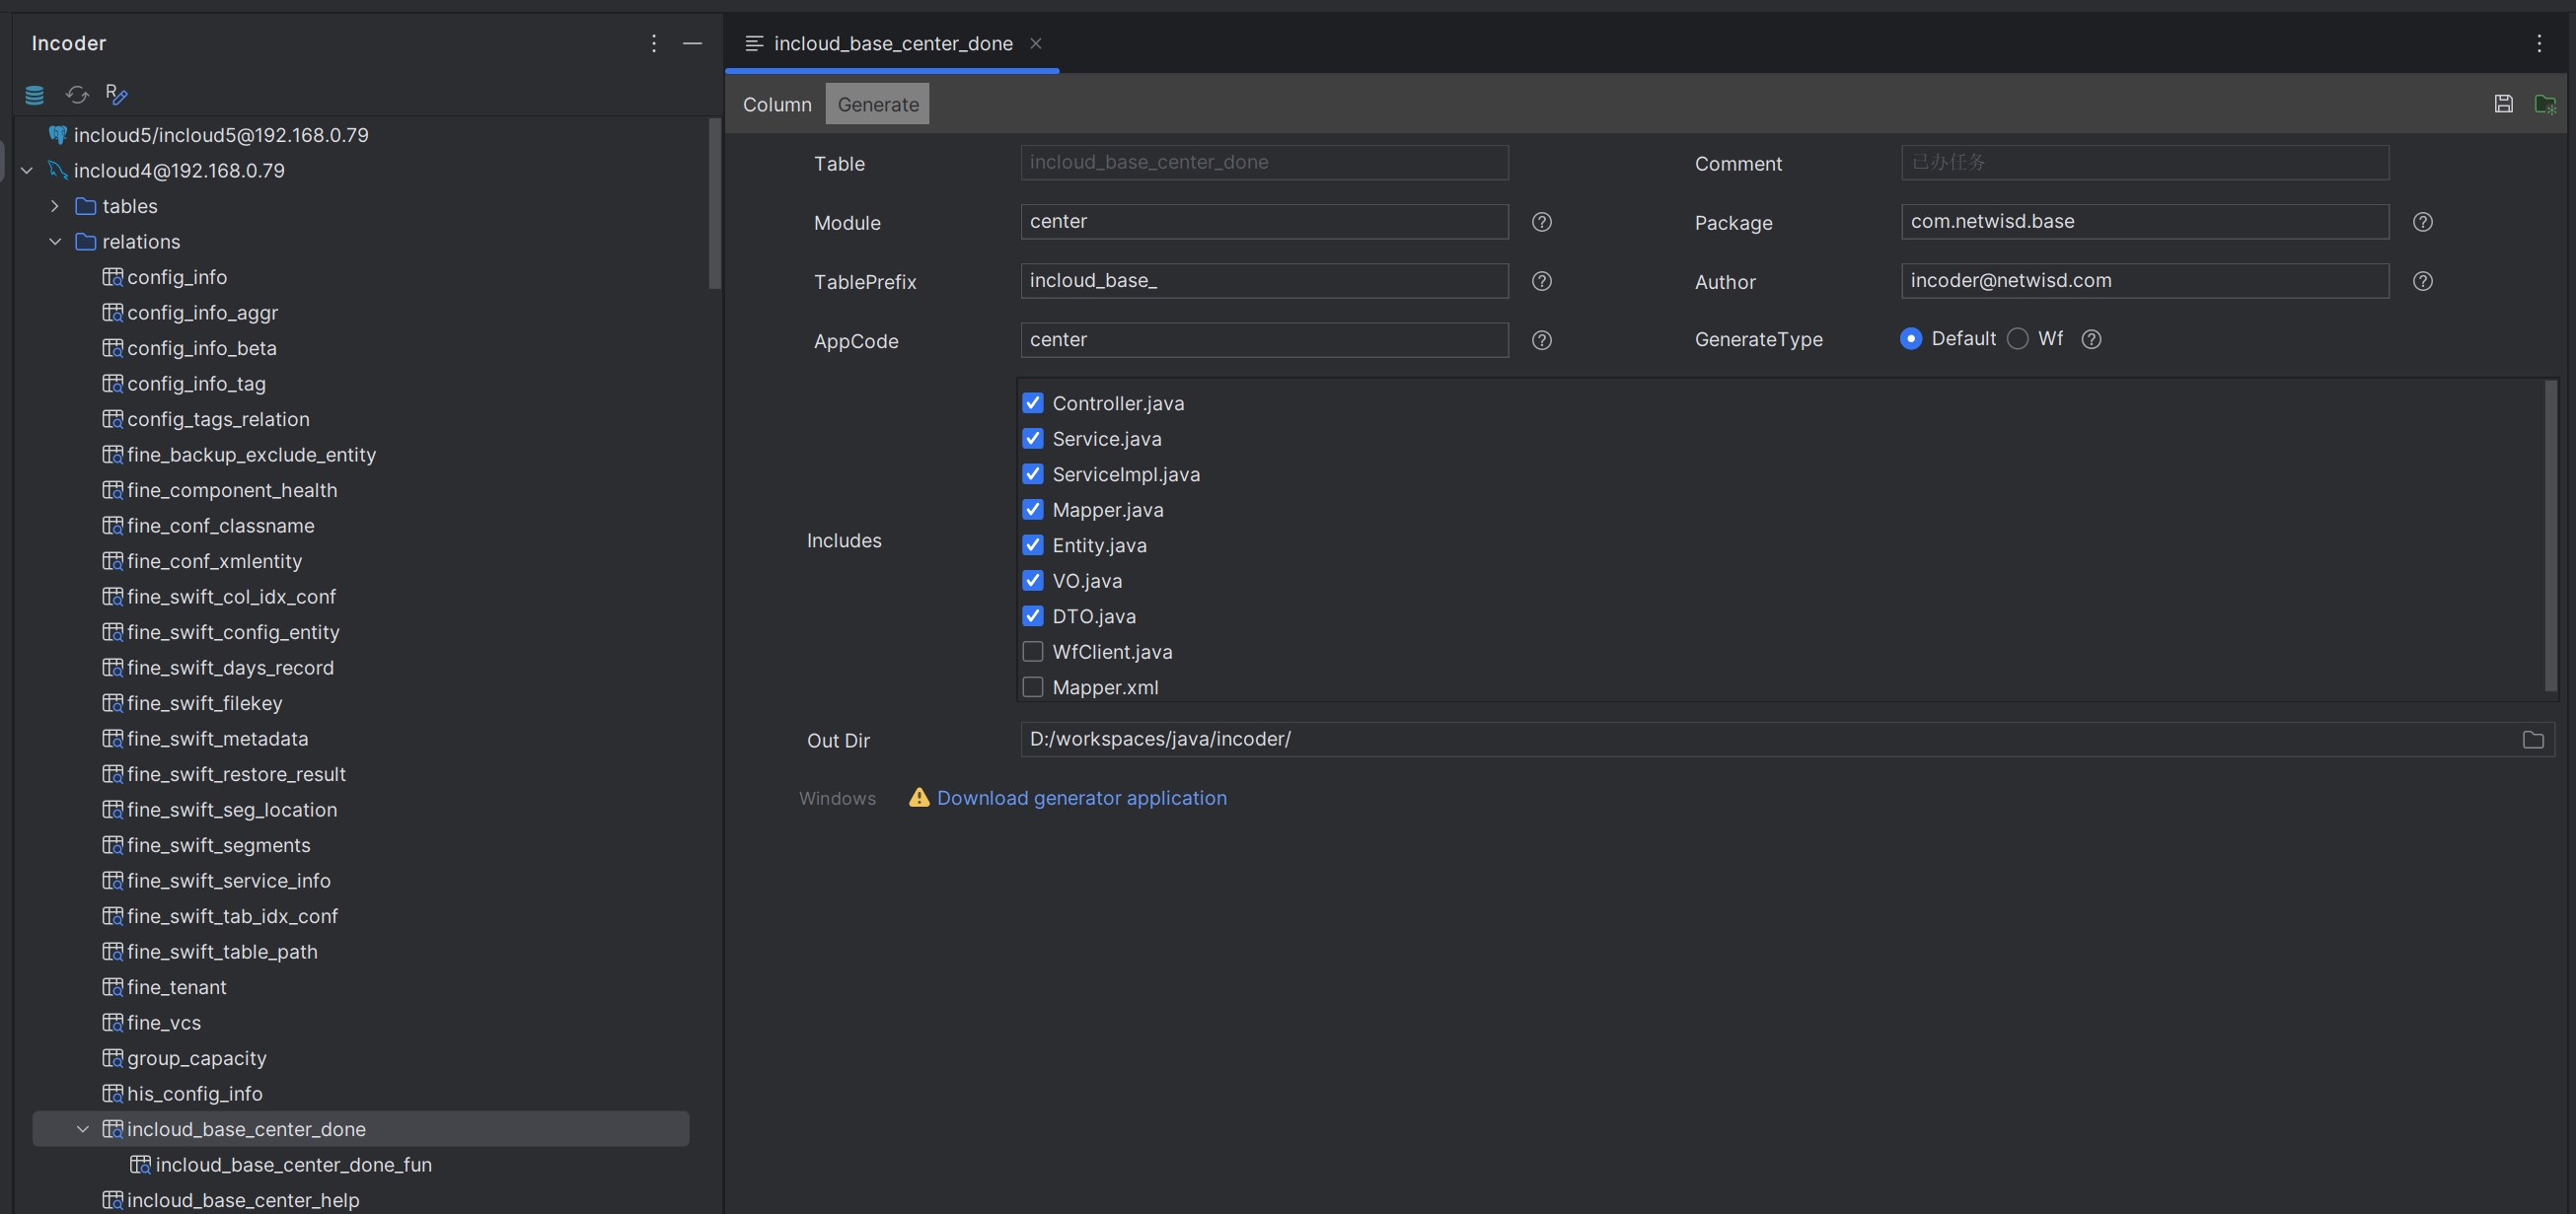Click the save icon at top right

(x=2503, y=104)
